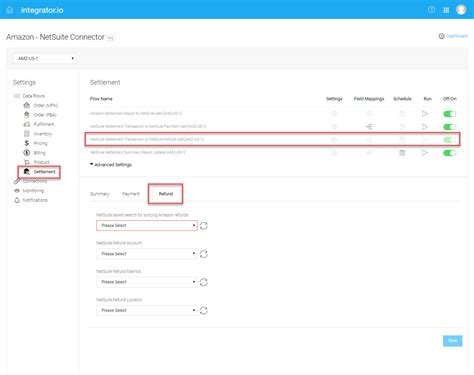Open saved search for Amazon refunds dropdown
The width and height of the screenshot is (474, 375).
click(147, 226)
